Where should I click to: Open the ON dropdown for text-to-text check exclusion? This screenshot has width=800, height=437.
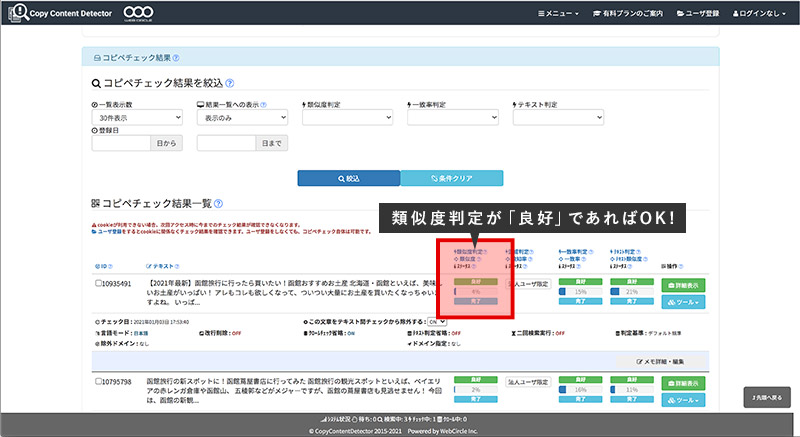433,322
